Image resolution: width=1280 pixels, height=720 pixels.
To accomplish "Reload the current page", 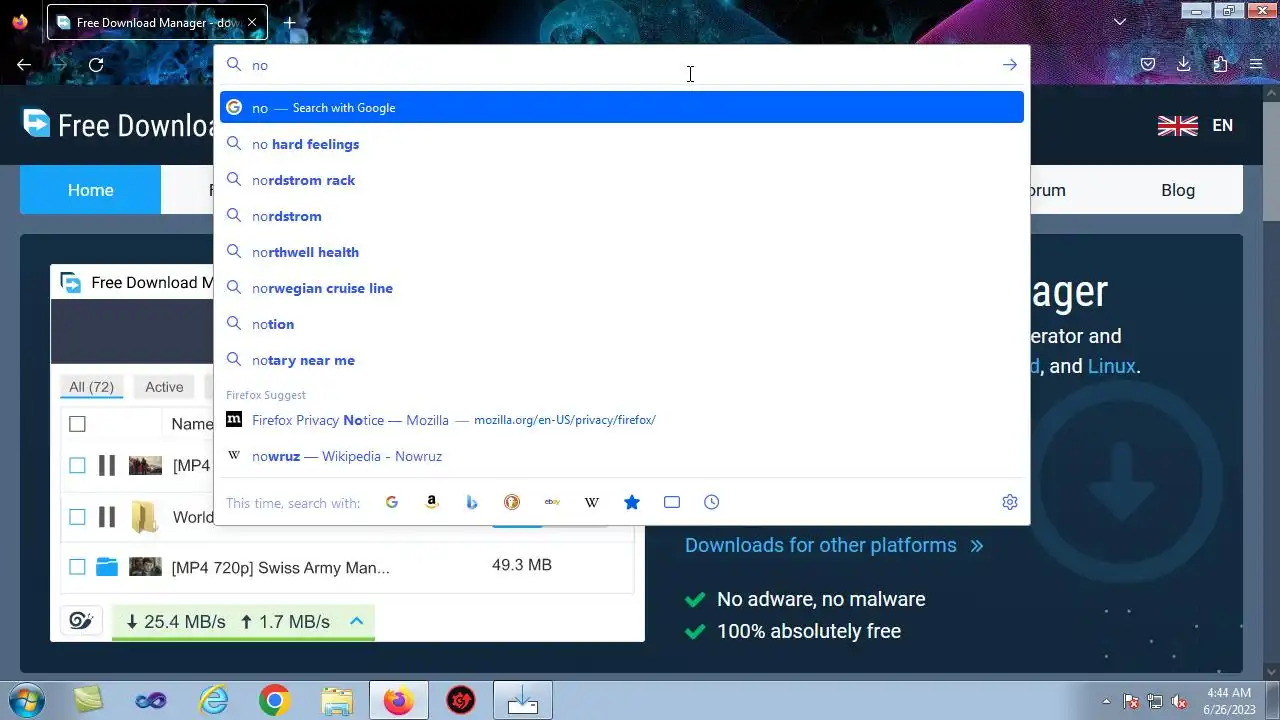I will (96, 65).
